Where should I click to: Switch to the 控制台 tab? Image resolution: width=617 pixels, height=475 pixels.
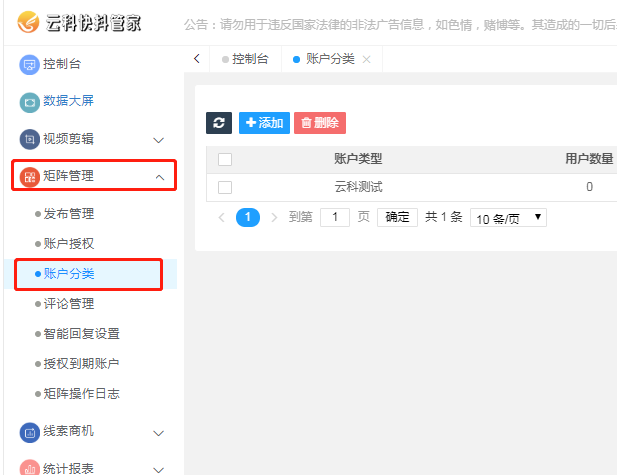pyautogui.click(x=249, y=59)
